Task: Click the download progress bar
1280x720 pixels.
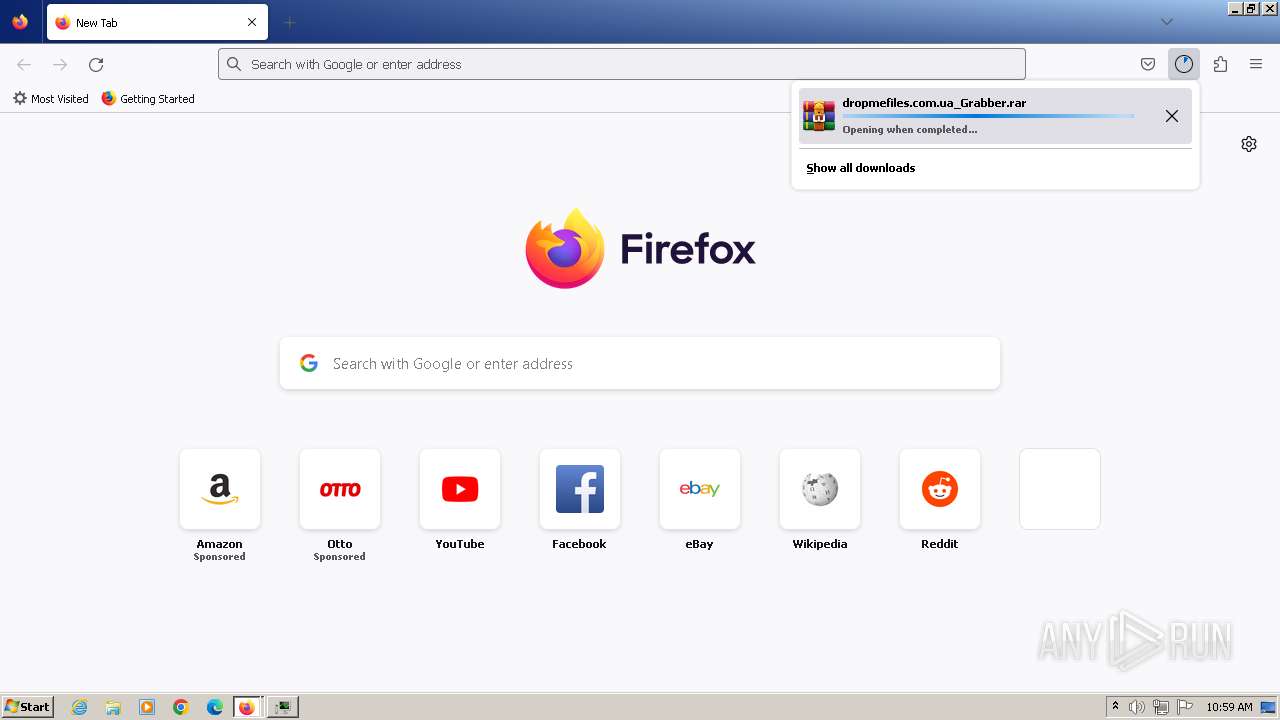Action: [988, 116]
